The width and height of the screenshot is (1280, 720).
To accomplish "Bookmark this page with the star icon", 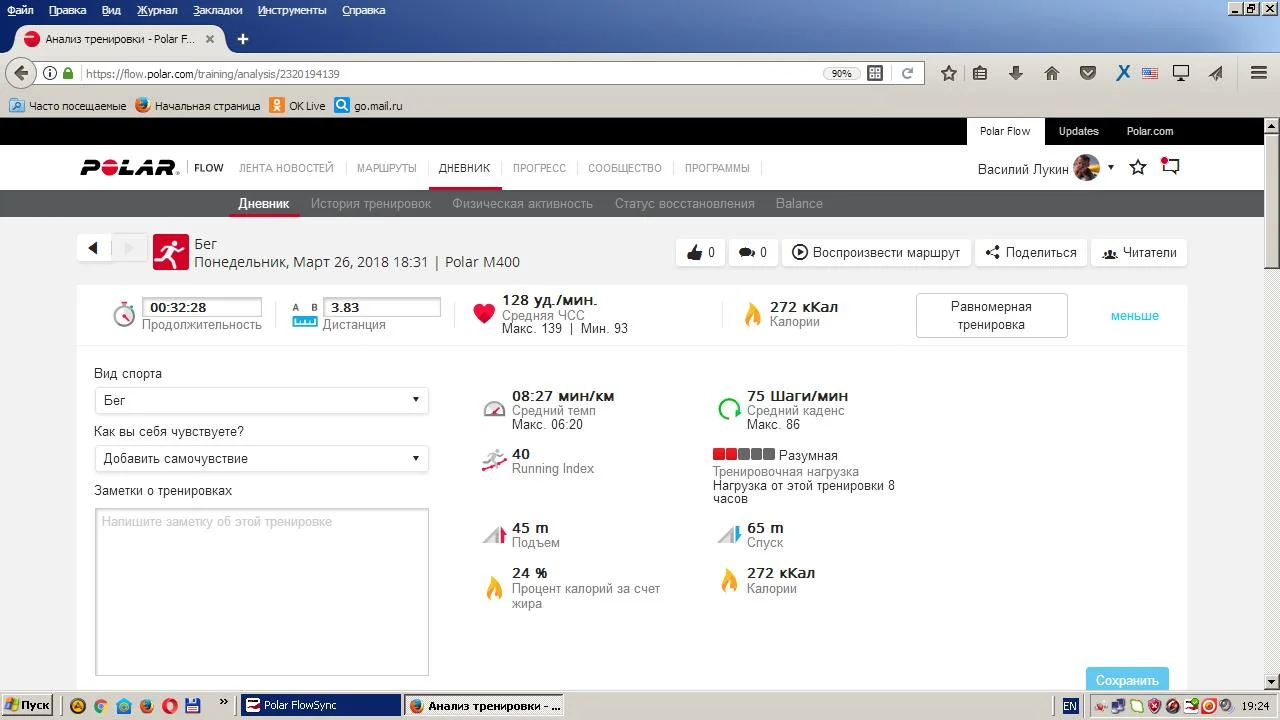I will [949, 73].
